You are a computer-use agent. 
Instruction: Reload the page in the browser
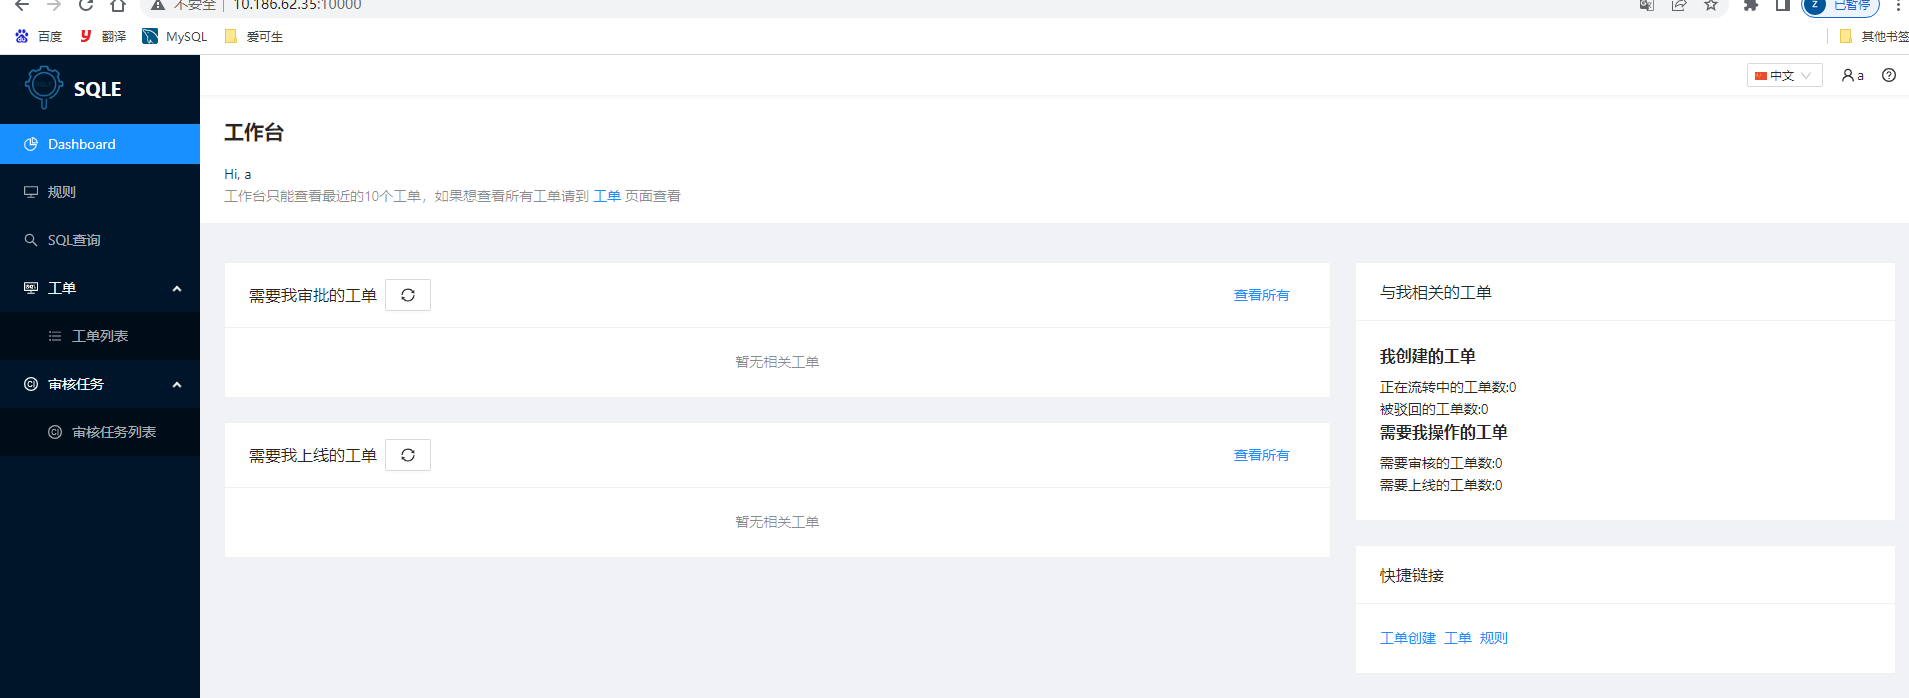click(86, 5)
